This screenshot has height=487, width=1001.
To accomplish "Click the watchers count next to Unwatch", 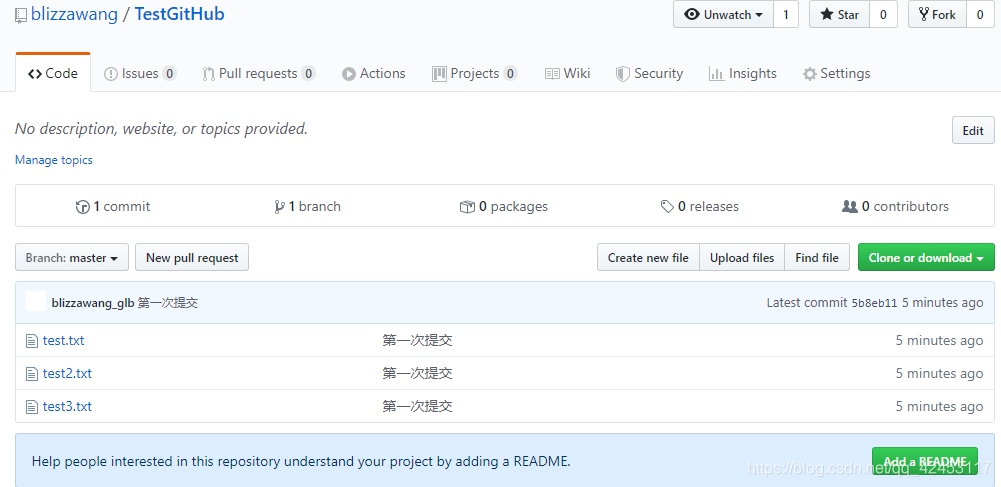I will (786, 14).
